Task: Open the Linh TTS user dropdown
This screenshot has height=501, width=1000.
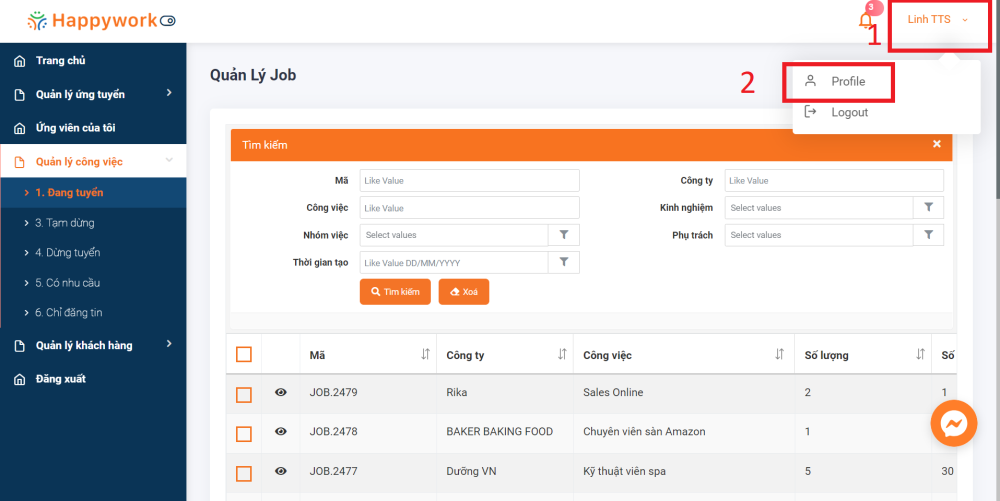Action: [x=937, y=20]
